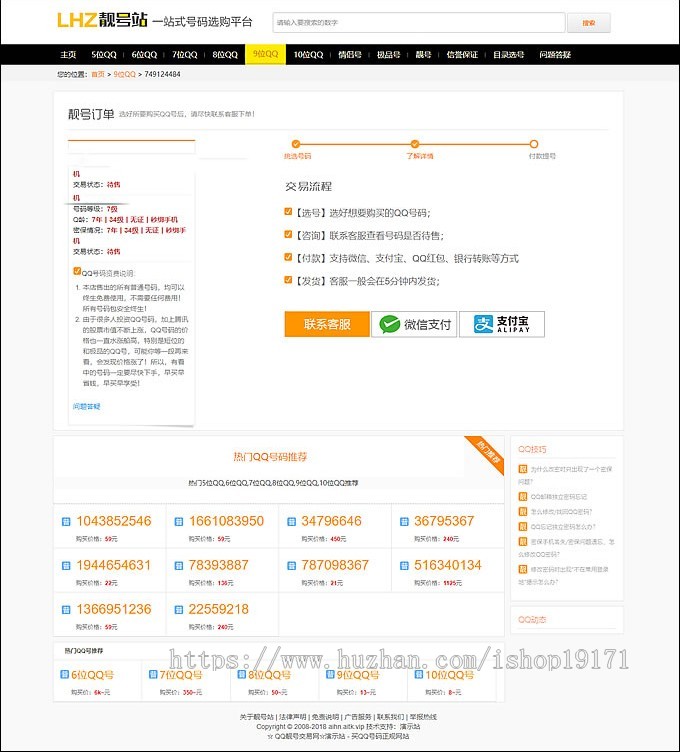Click the 靓 icon beside QQ忘记独立密码怎么办

pos(523,527)
